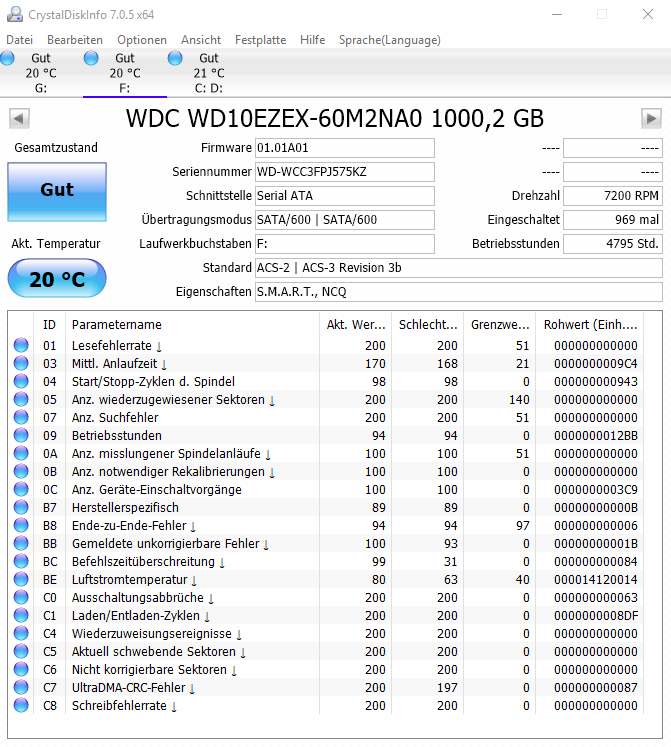Click status orb of UltraDMA-CRC-Fehler row
Image resolution: width=671 pixels, height=747 pixels.
21,687
